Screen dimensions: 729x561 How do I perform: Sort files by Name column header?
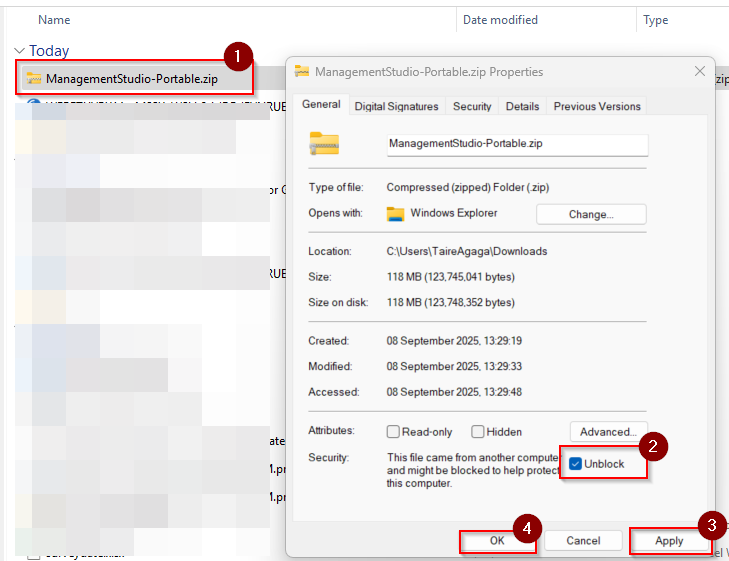pos(54,20)
